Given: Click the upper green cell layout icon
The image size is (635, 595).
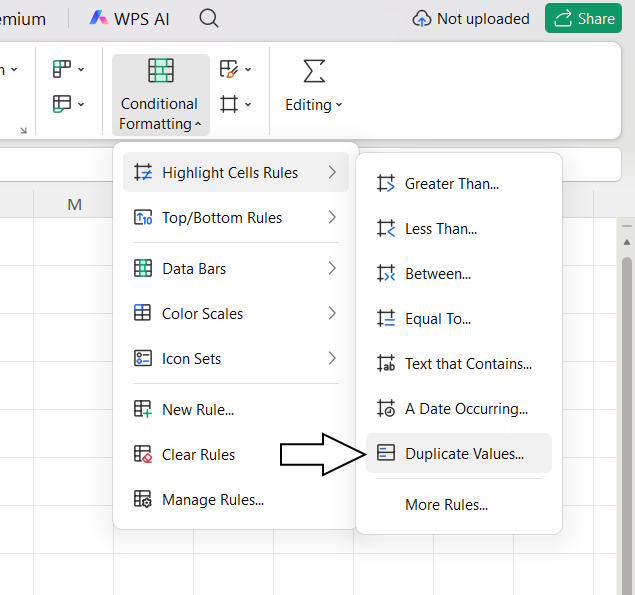Looking at the screenshot, I should click(62, 69).
